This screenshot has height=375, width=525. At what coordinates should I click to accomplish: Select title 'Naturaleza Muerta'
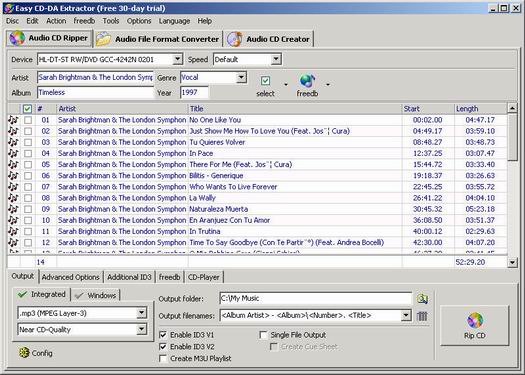click(219, 209)
